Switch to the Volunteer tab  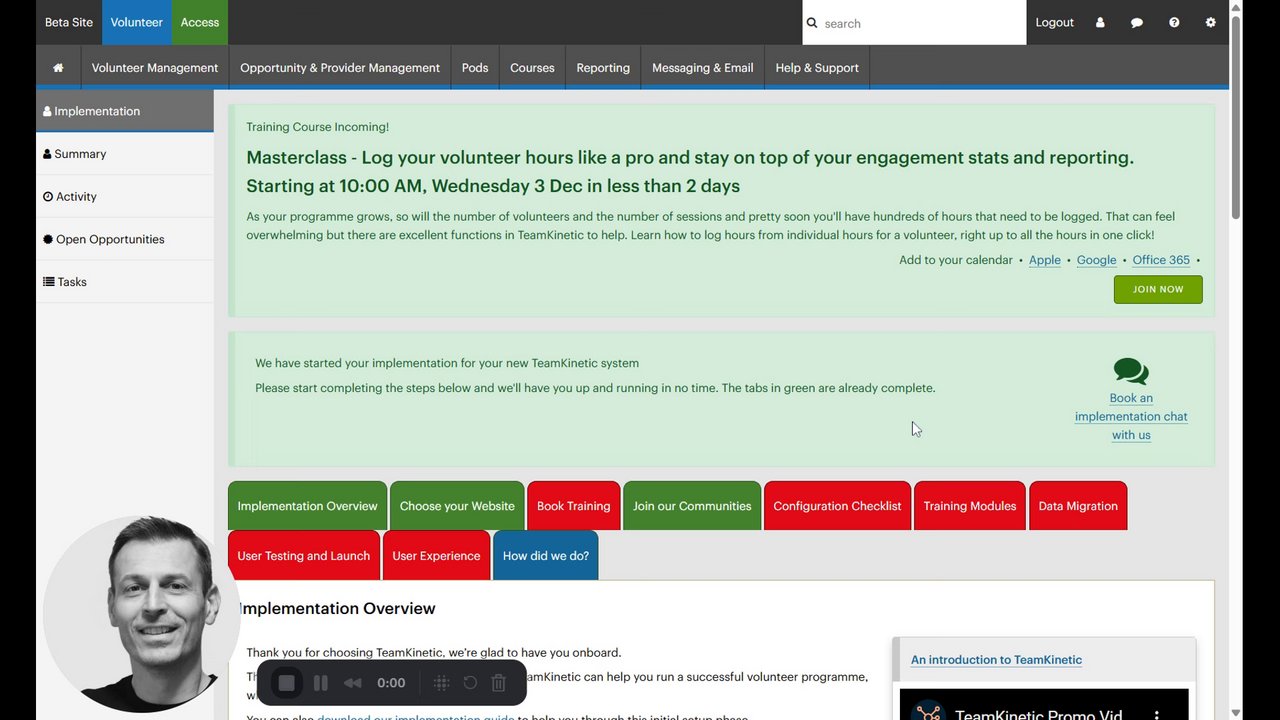pyautogui.click(x=137, y=22)
